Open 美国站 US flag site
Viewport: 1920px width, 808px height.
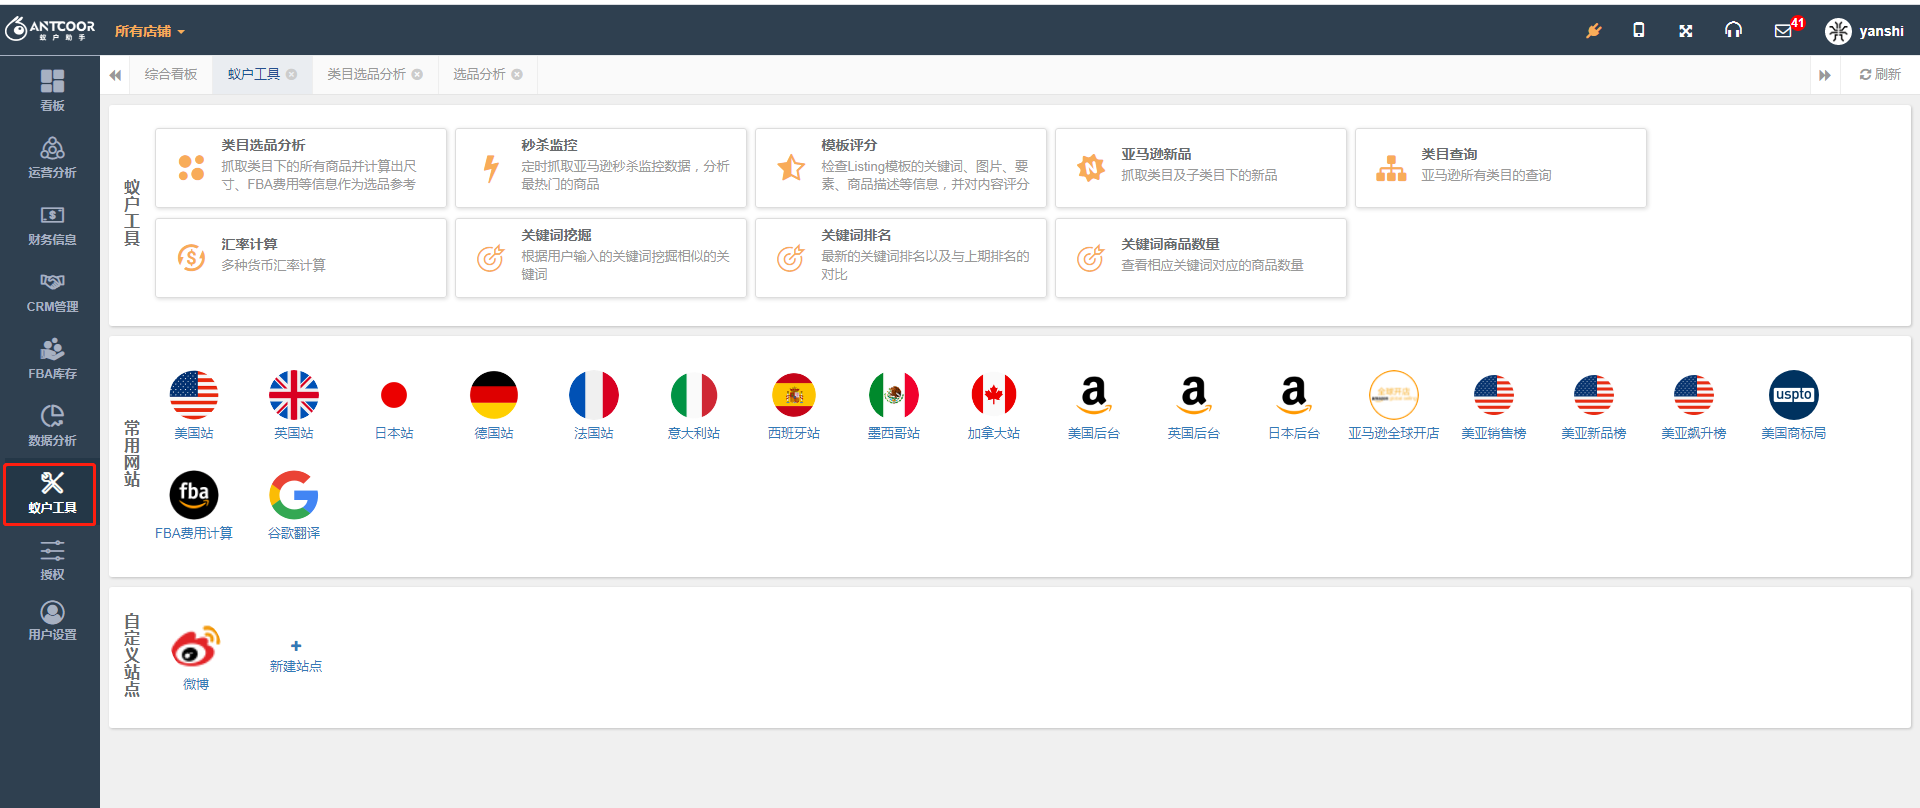[x=194, y=396]
